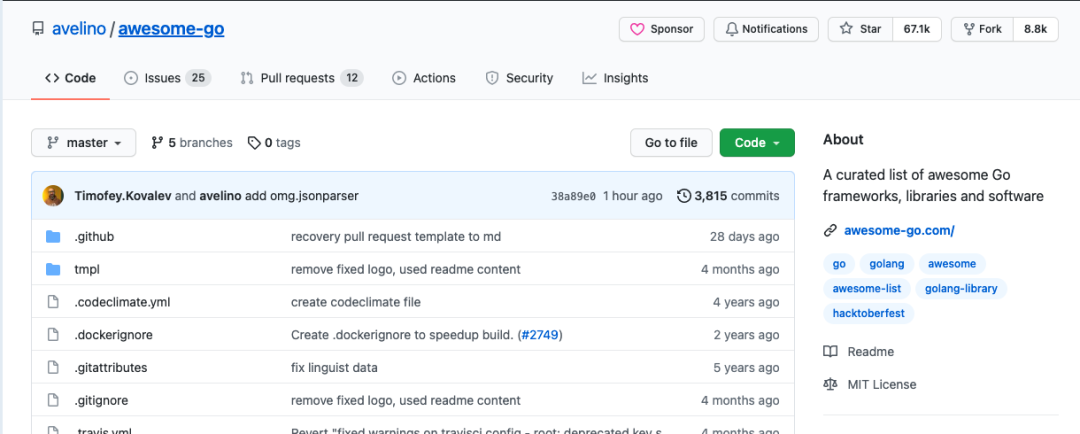Select the 'awesome-list' topic tag

click(867, 289)
